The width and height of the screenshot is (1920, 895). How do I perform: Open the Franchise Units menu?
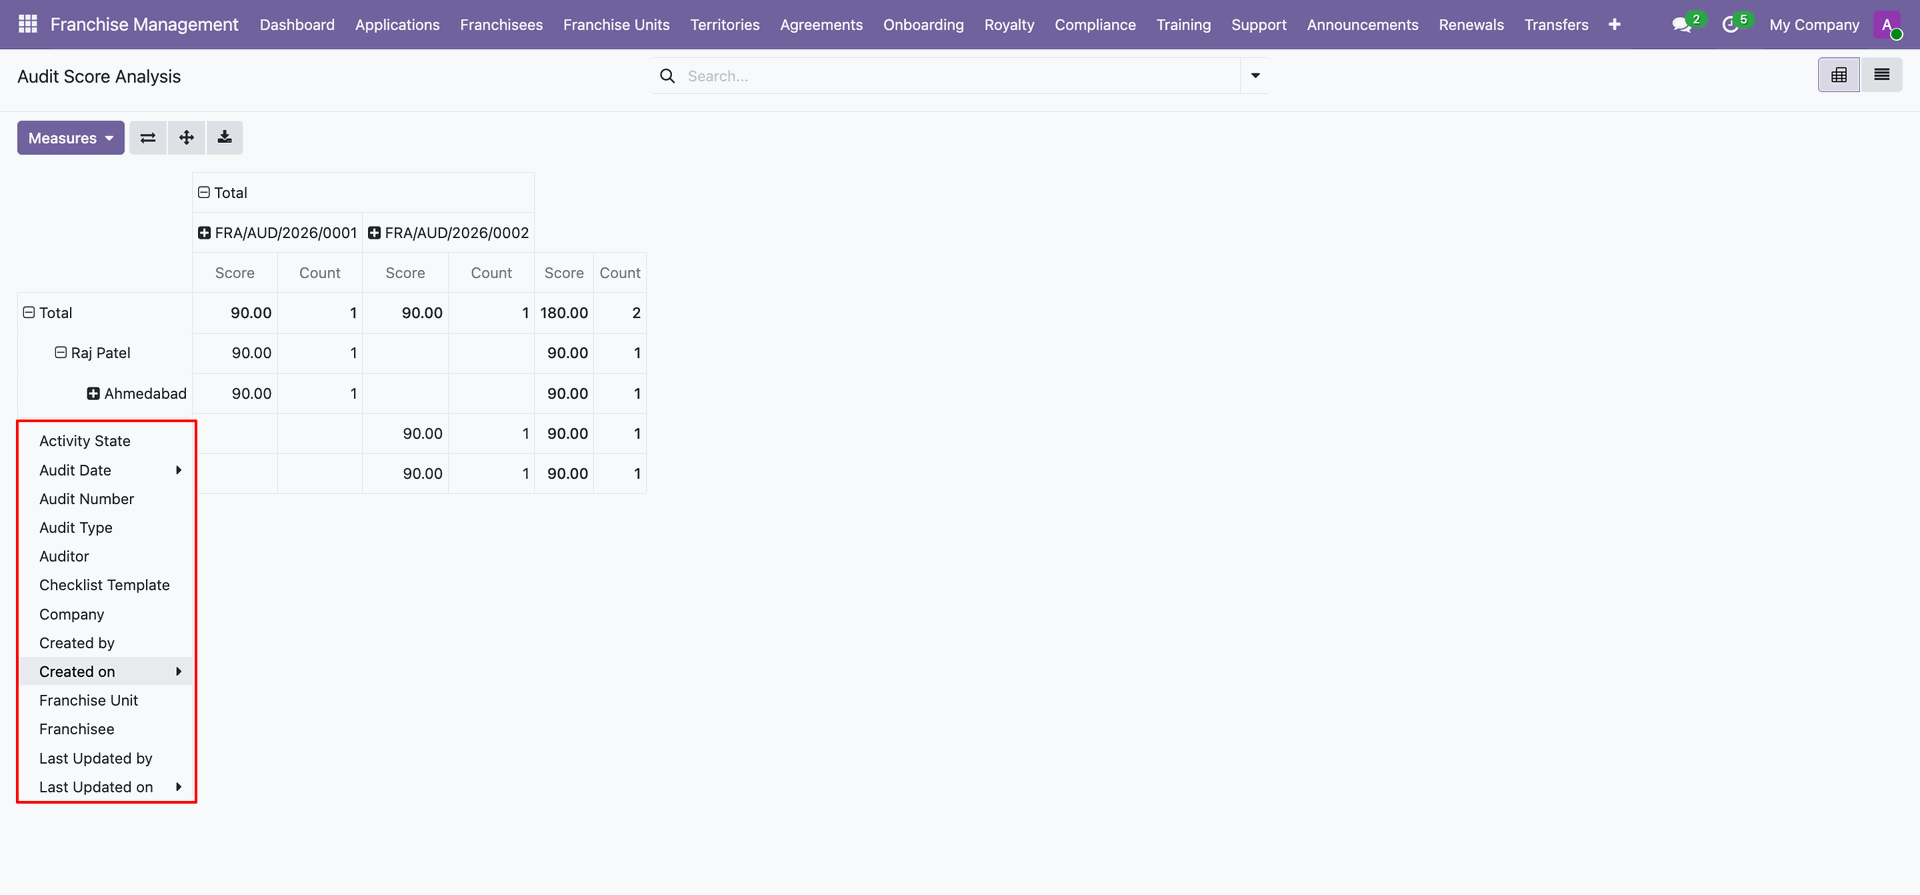[616, 25]
